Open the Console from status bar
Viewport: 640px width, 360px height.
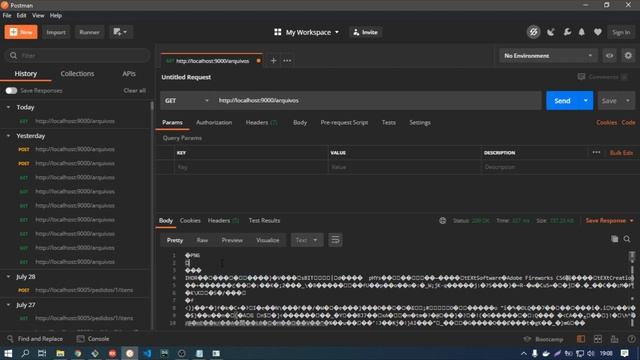[93, 339]
